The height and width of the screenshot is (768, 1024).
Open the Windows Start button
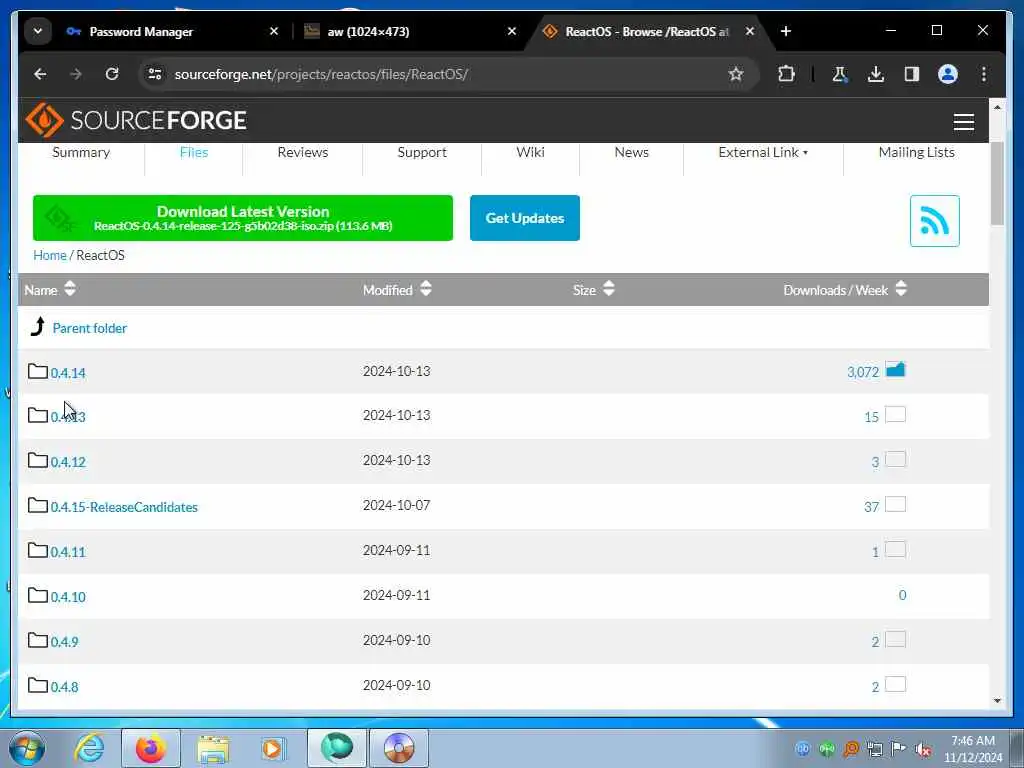click(x=27, y=748)
